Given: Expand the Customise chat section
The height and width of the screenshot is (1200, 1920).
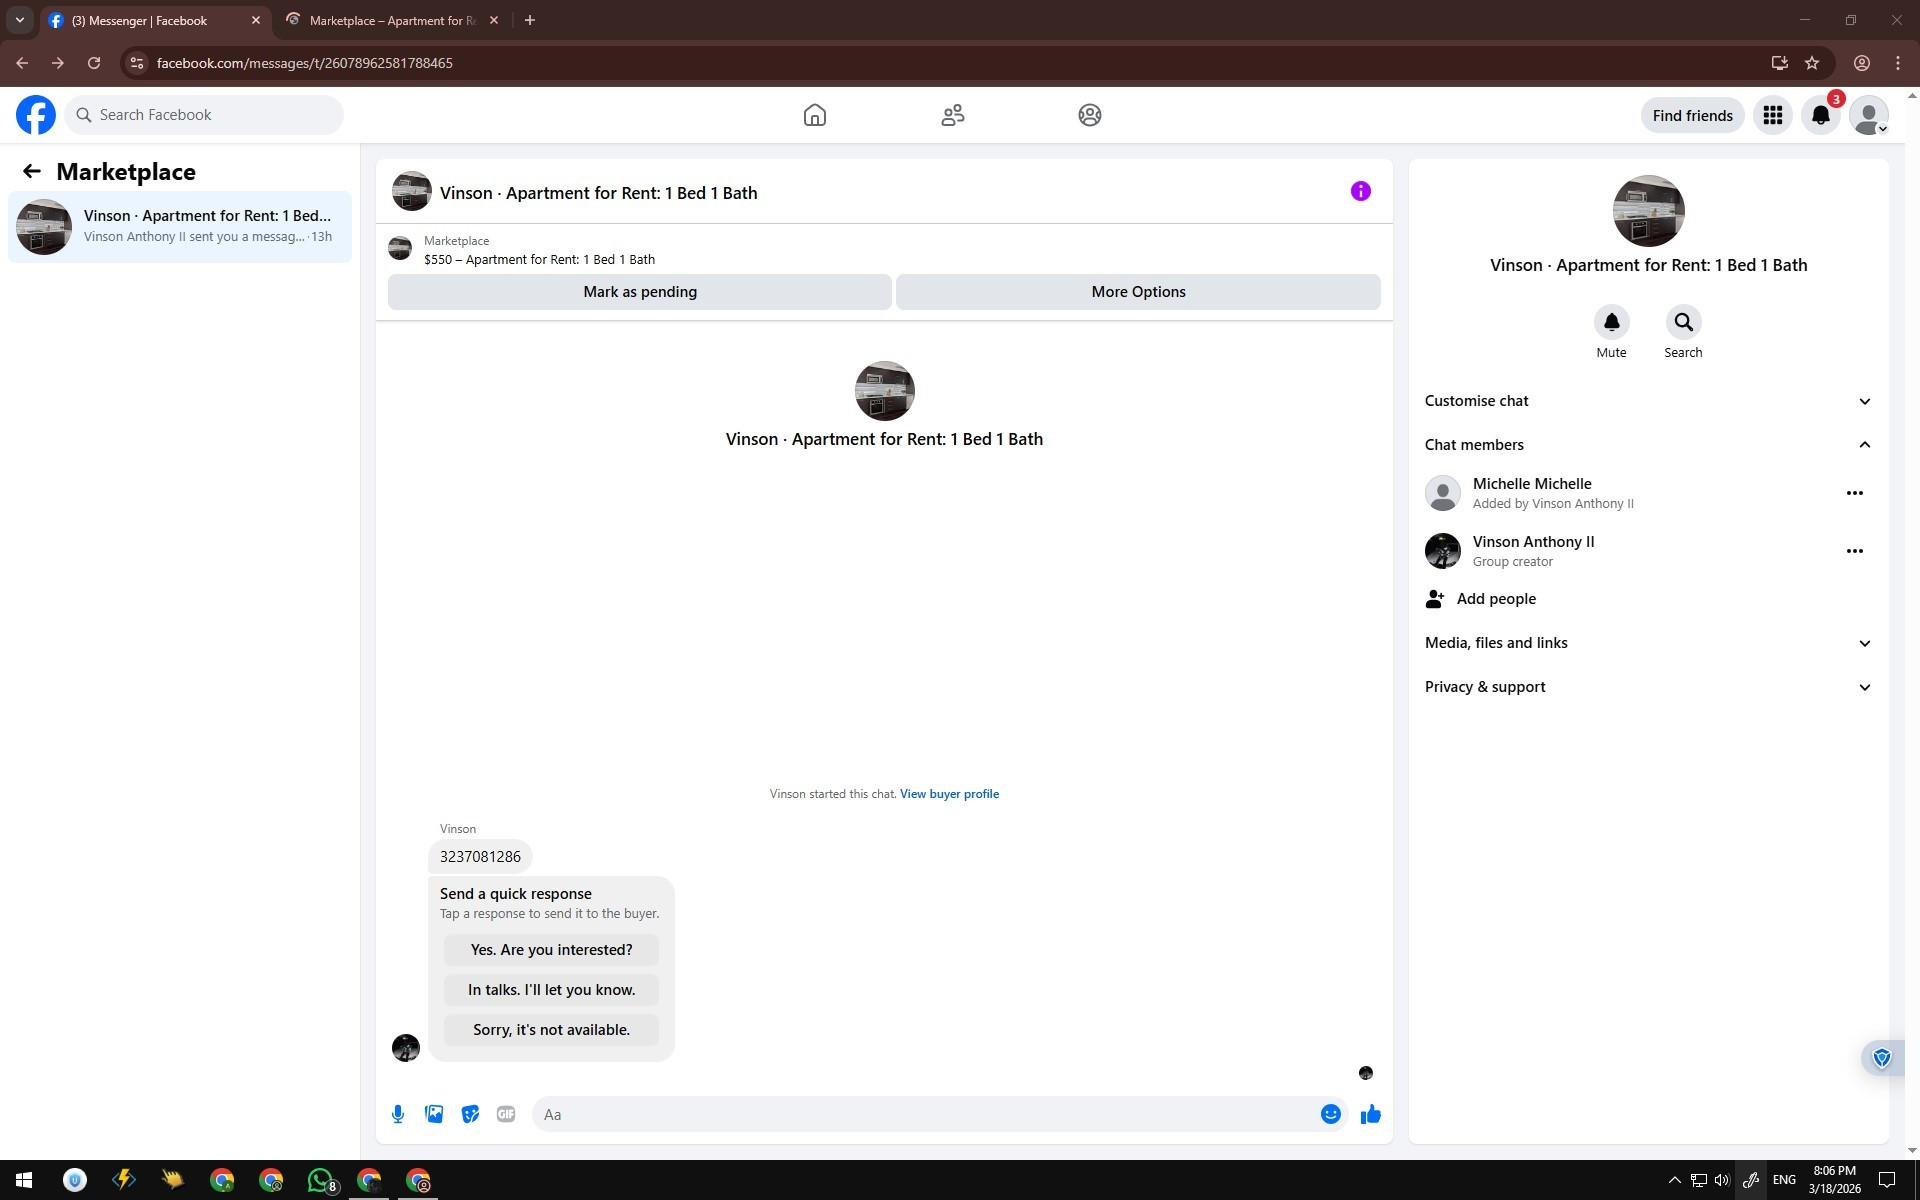Looking at the screenshot, I should pos(1647,401).
